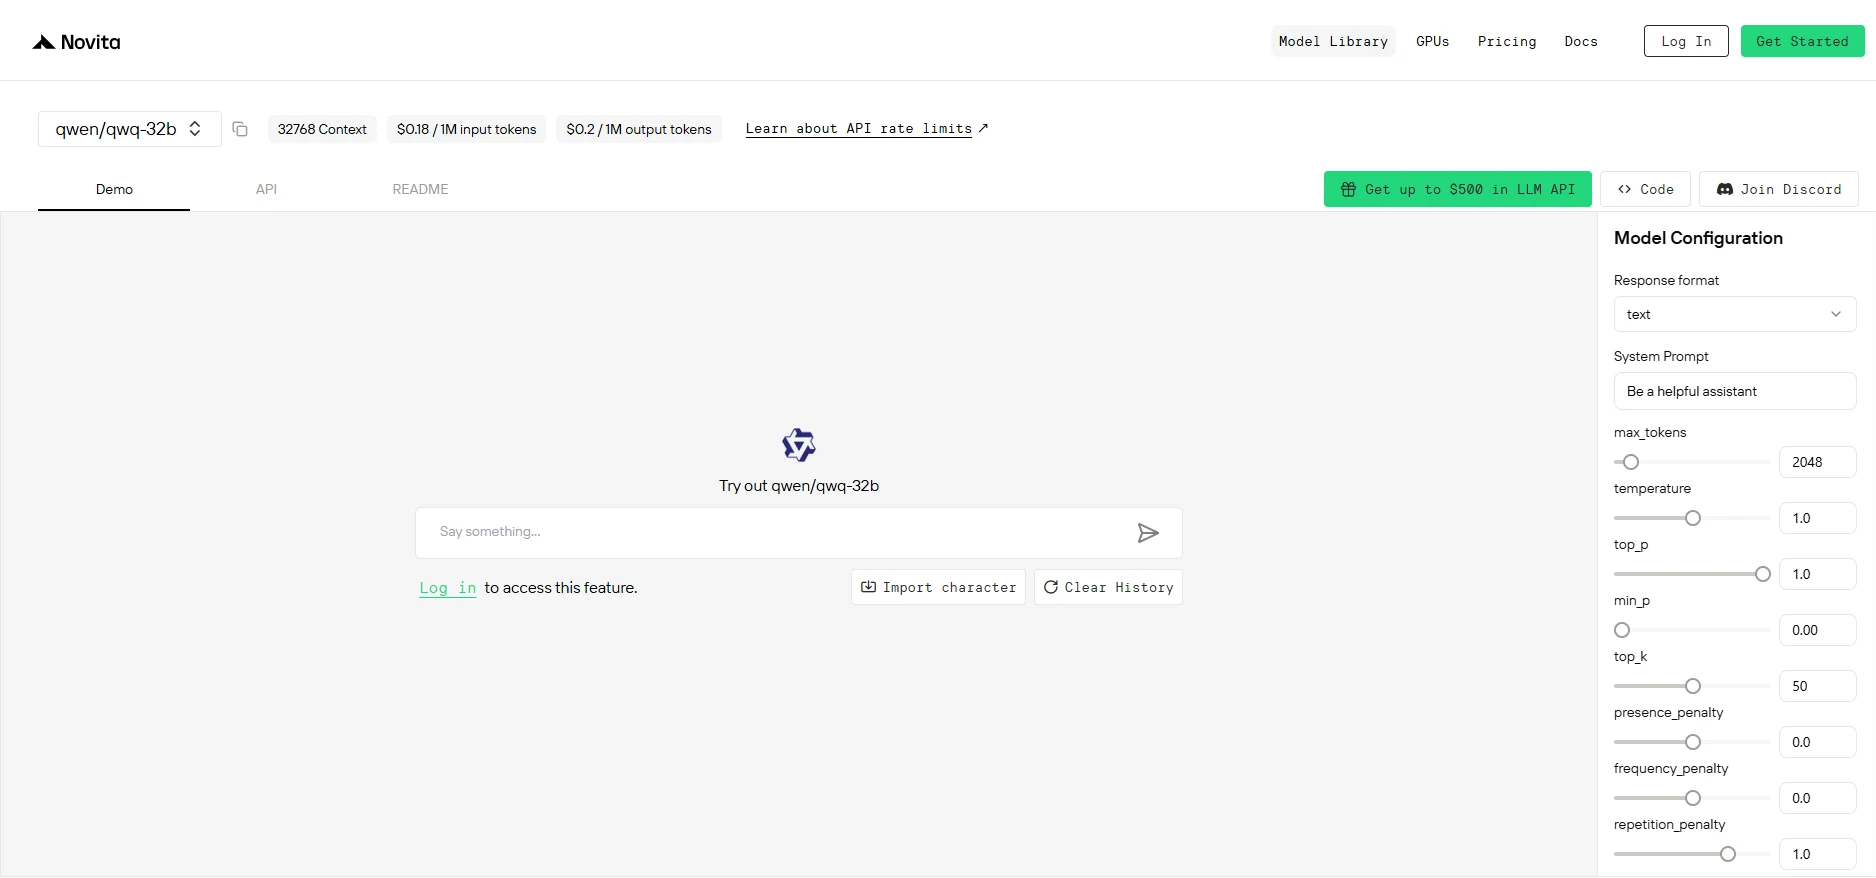Image resolution: width=1876 pixels, height=878 pixels.
Task: Follow the Log in link below chat box
Action: pyautogui.click(x=447, y=588)
